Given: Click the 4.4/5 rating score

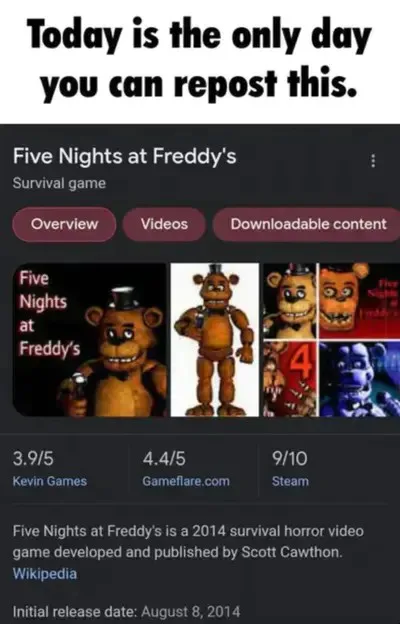Looking at the screenshot, I should (x=164, y=459).
